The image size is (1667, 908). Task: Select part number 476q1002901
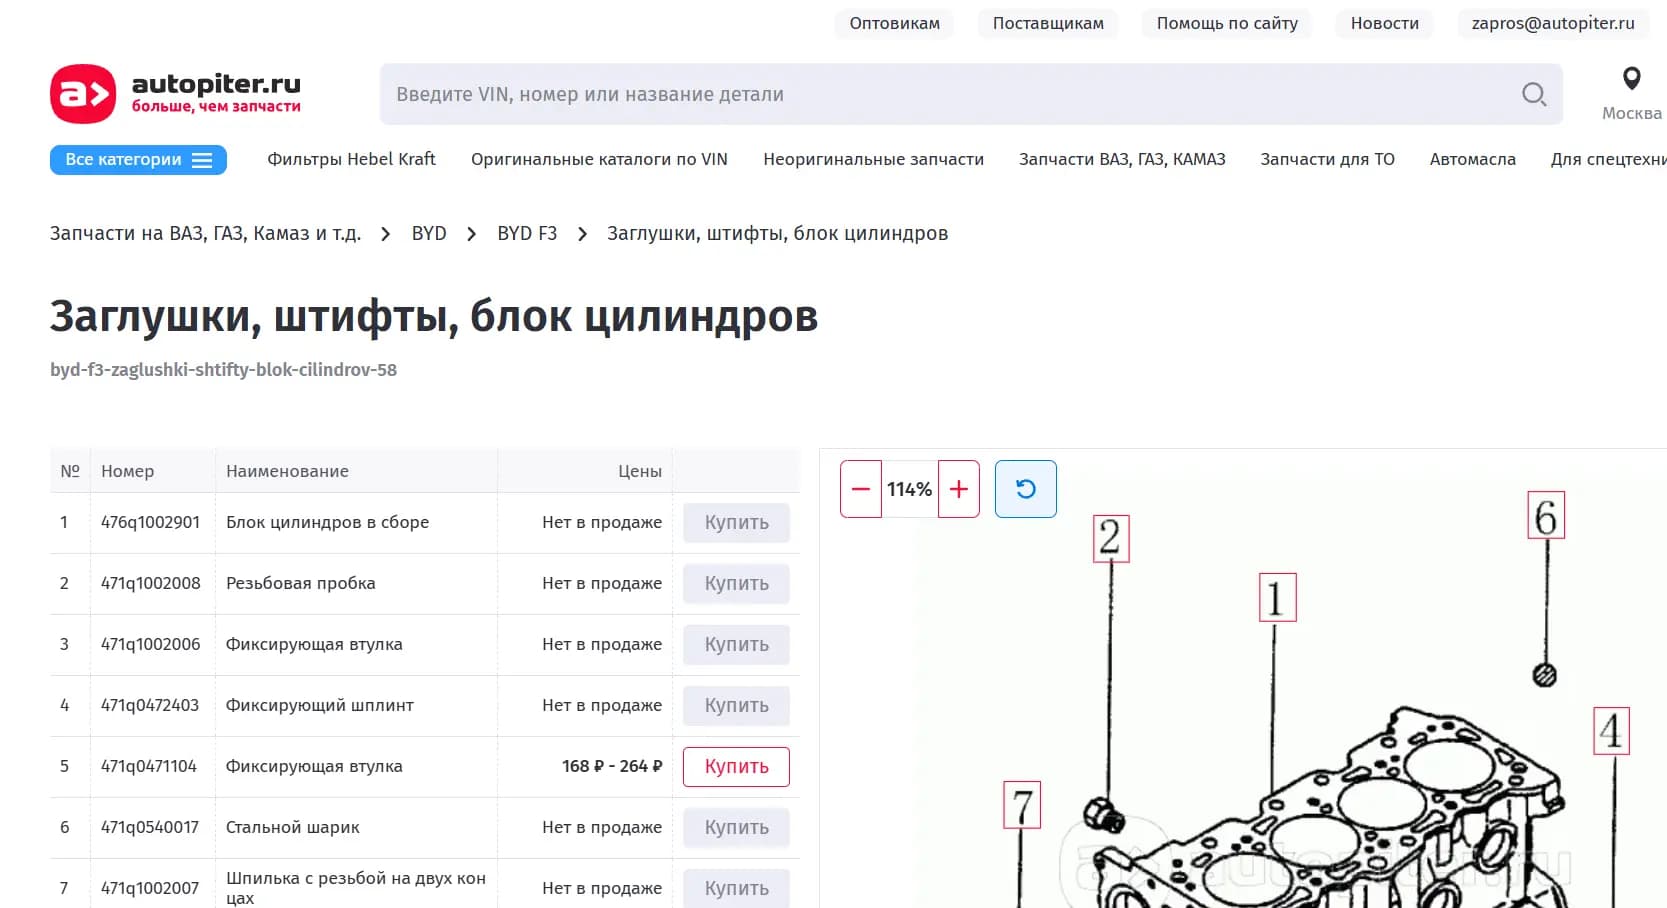(x=150, y=522)
